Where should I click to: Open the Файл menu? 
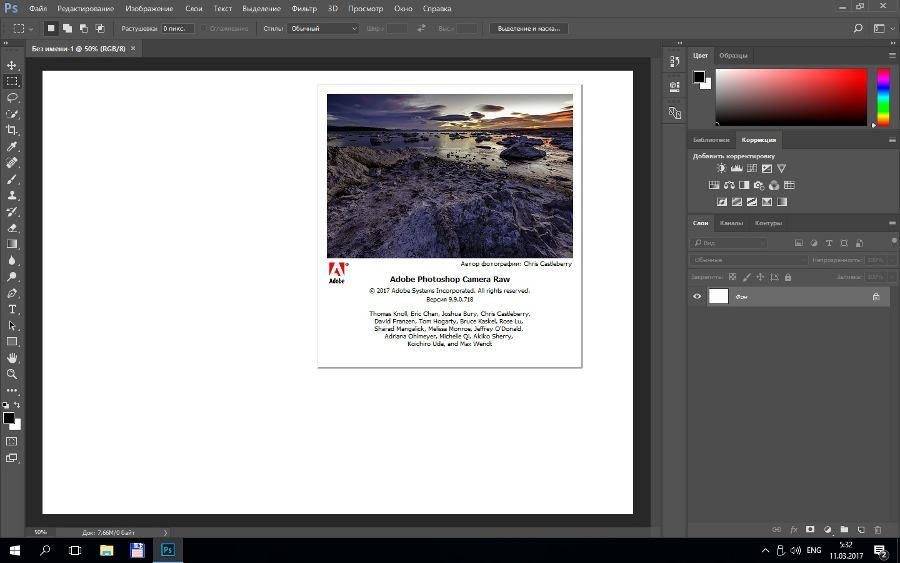38,9
